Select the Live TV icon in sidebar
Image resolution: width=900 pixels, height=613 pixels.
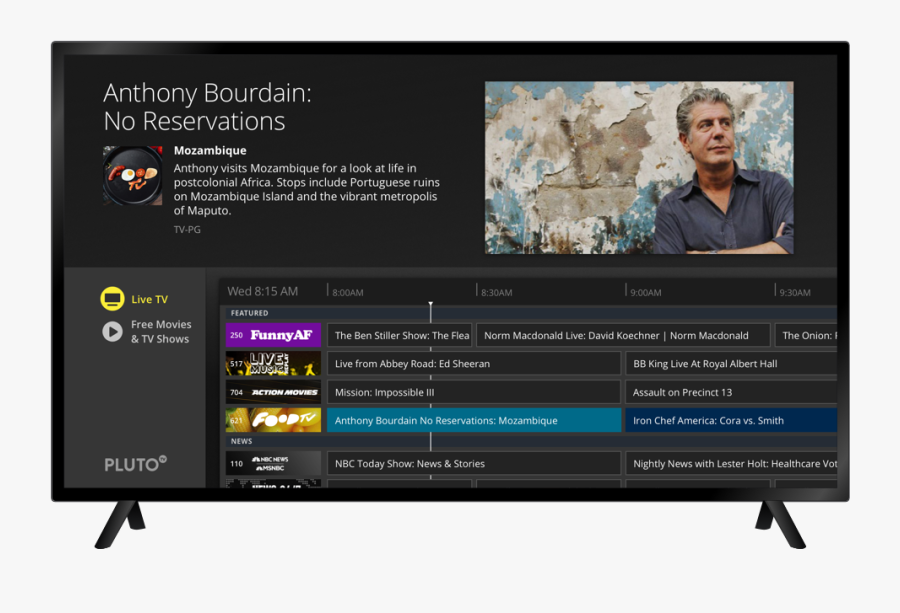click(112, 298)
